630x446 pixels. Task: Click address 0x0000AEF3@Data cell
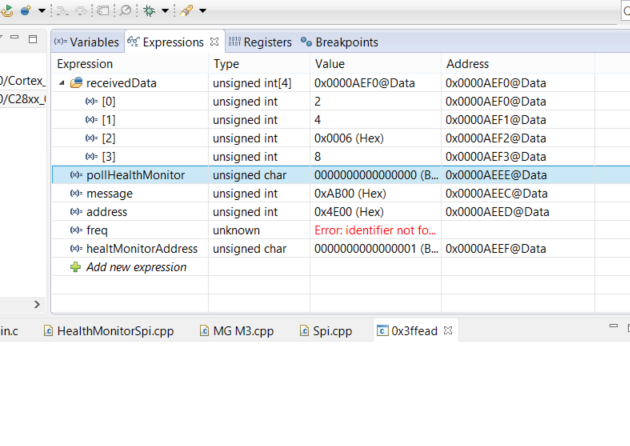(495, 157)
